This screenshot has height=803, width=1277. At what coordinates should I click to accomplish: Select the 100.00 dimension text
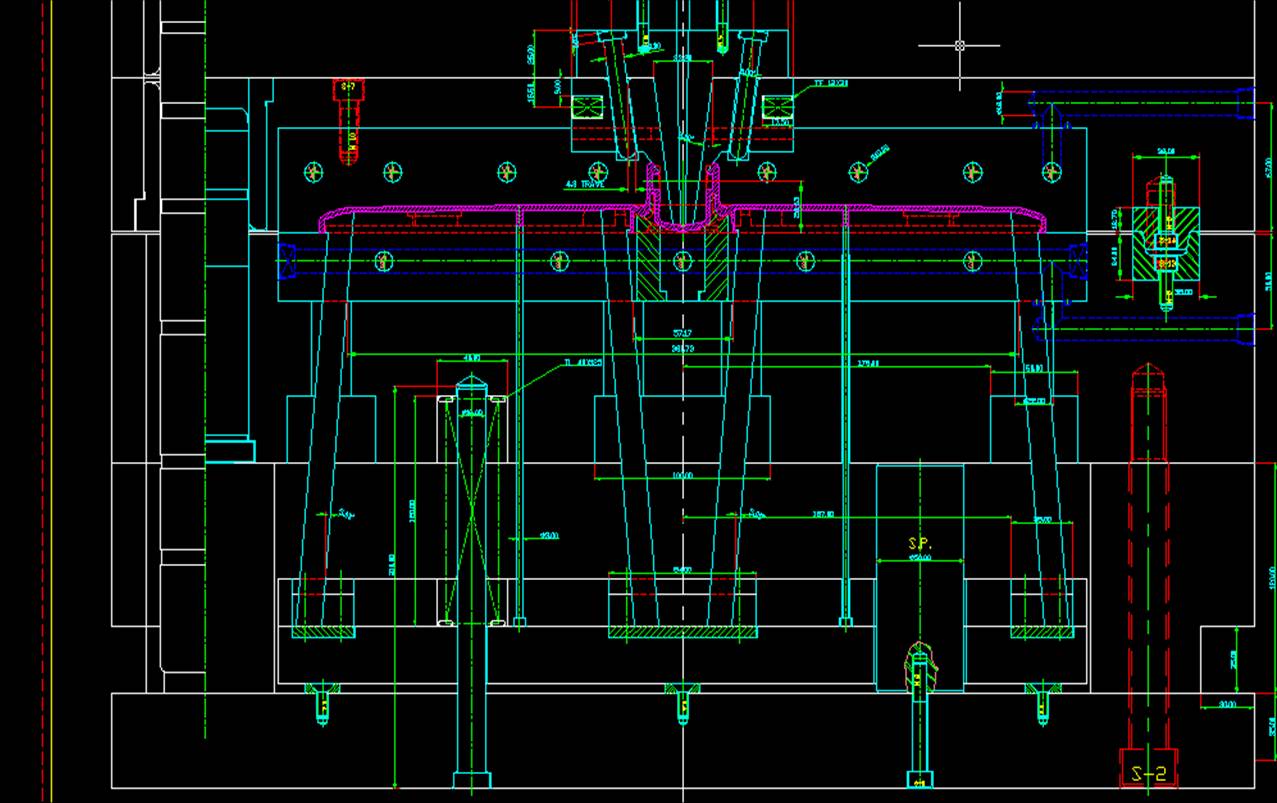(682, 476)
